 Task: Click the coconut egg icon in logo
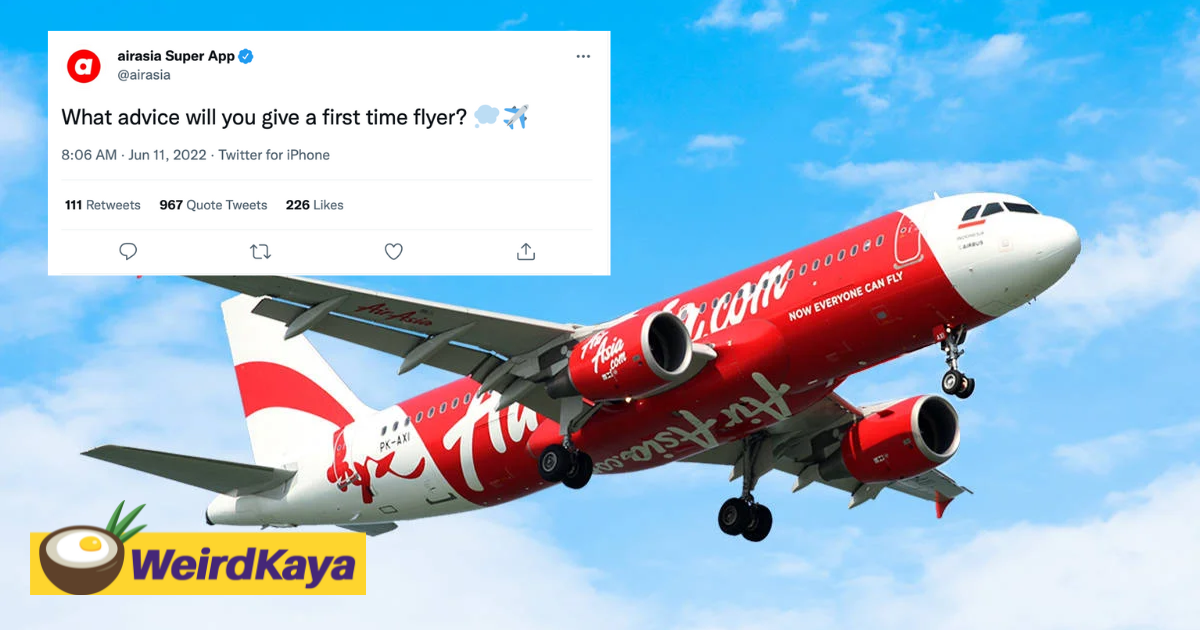83,558
